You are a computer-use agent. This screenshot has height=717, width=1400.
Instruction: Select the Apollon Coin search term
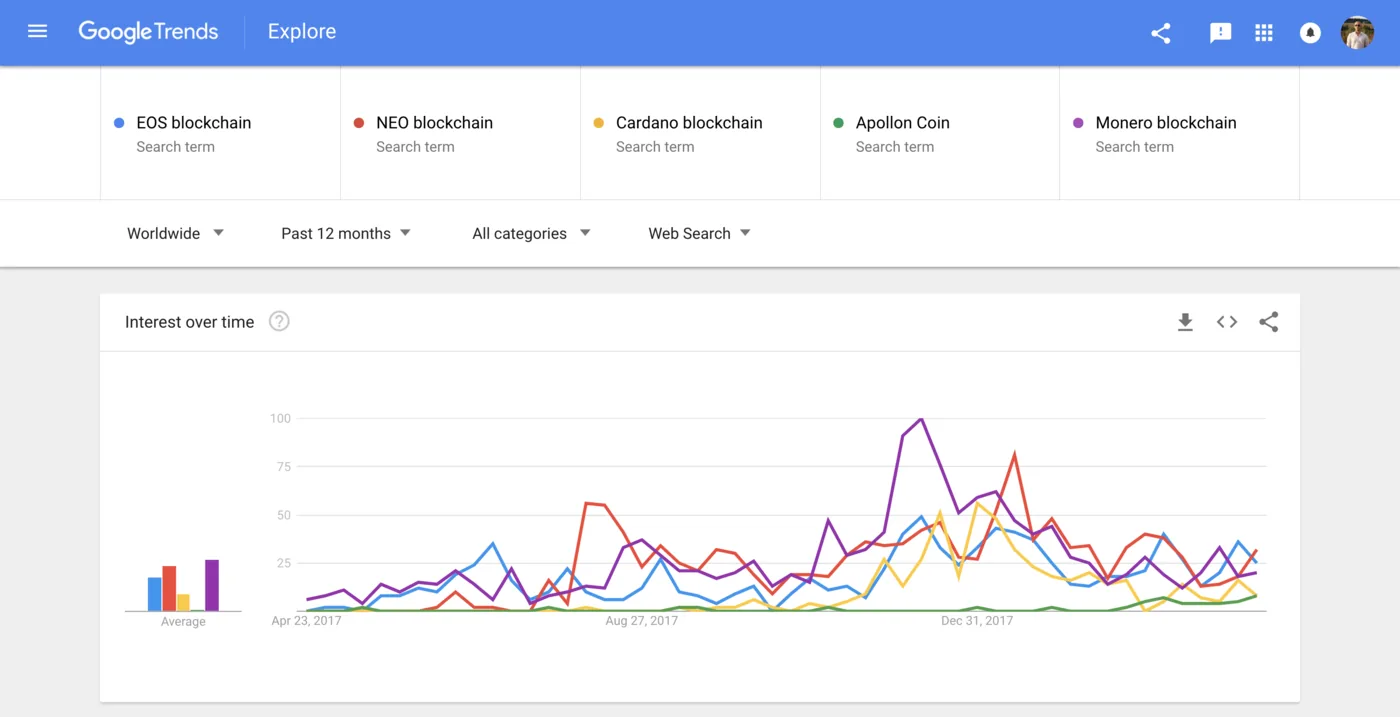tap(940, 133)
